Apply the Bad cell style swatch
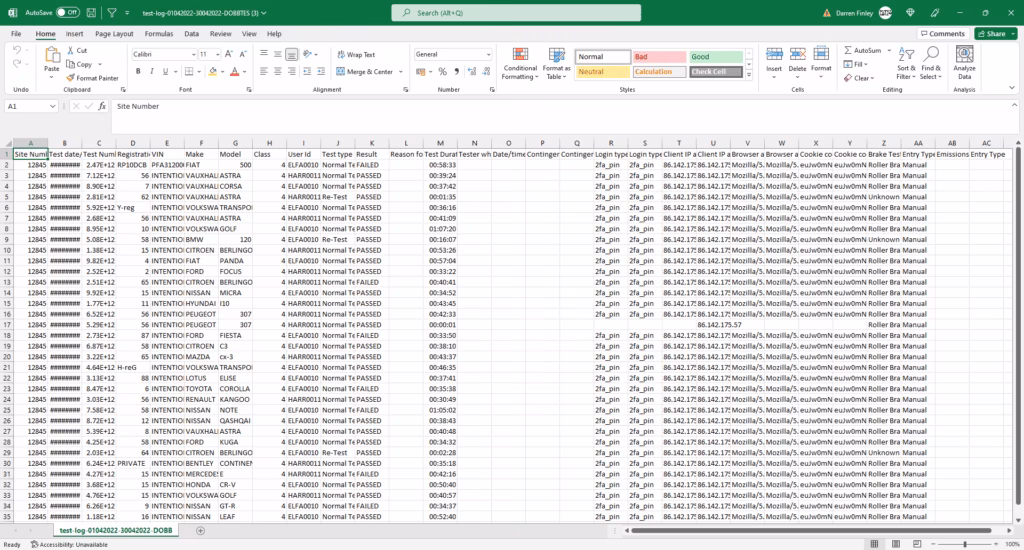 pyautogui.click(x=658, y=57)
